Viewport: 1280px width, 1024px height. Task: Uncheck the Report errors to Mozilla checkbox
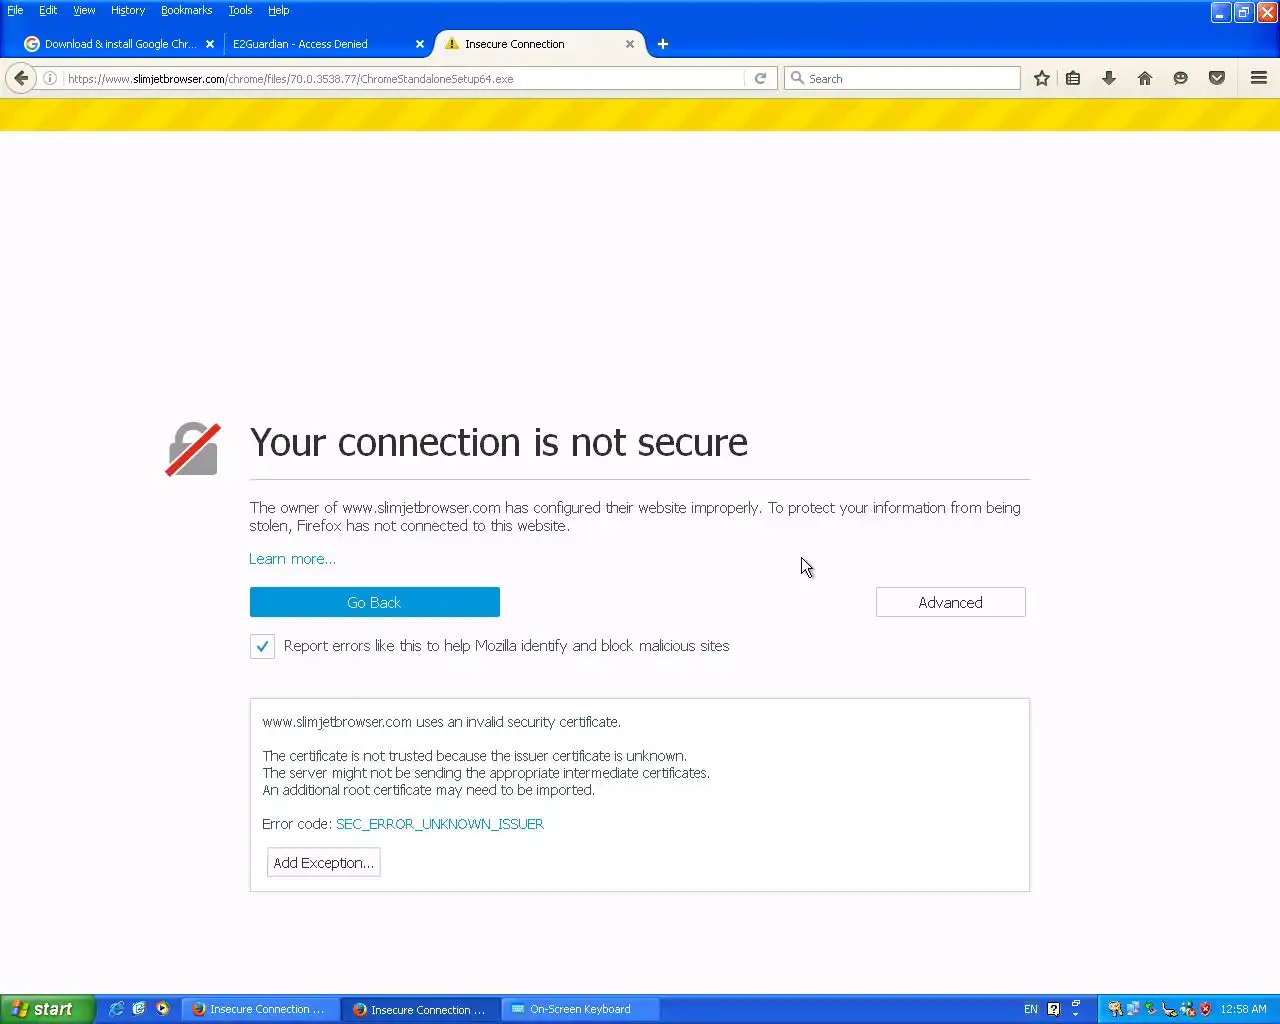pyautogui.click(x=262, y=646)
